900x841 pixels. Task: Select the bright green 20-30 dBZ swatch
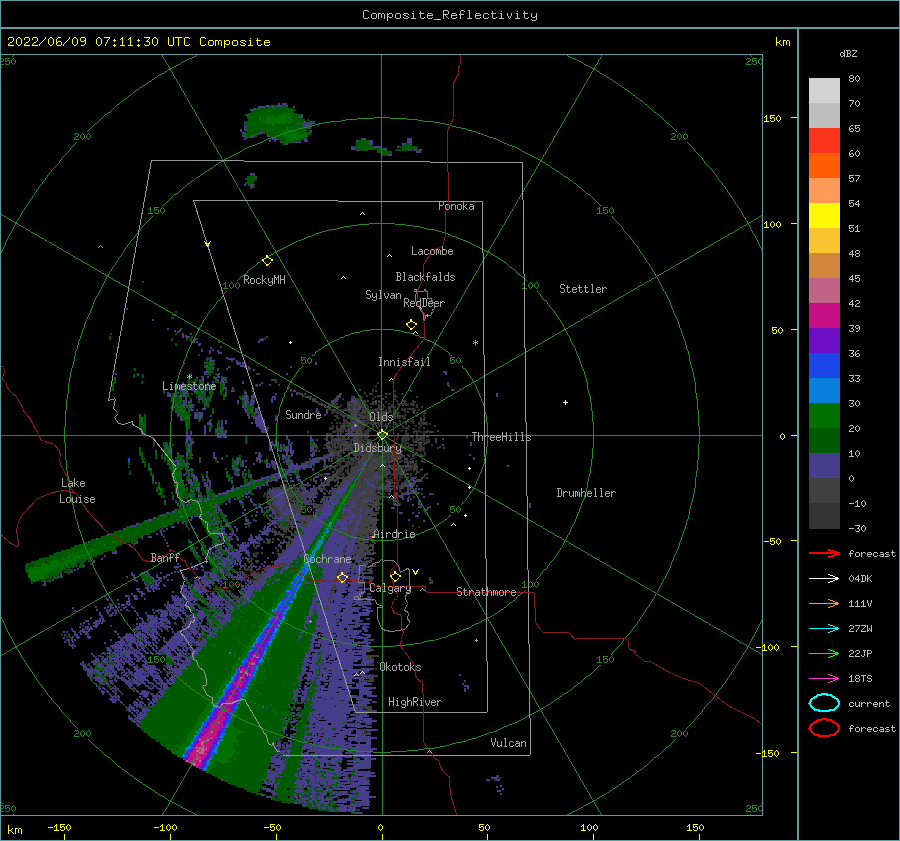point(824,416)
